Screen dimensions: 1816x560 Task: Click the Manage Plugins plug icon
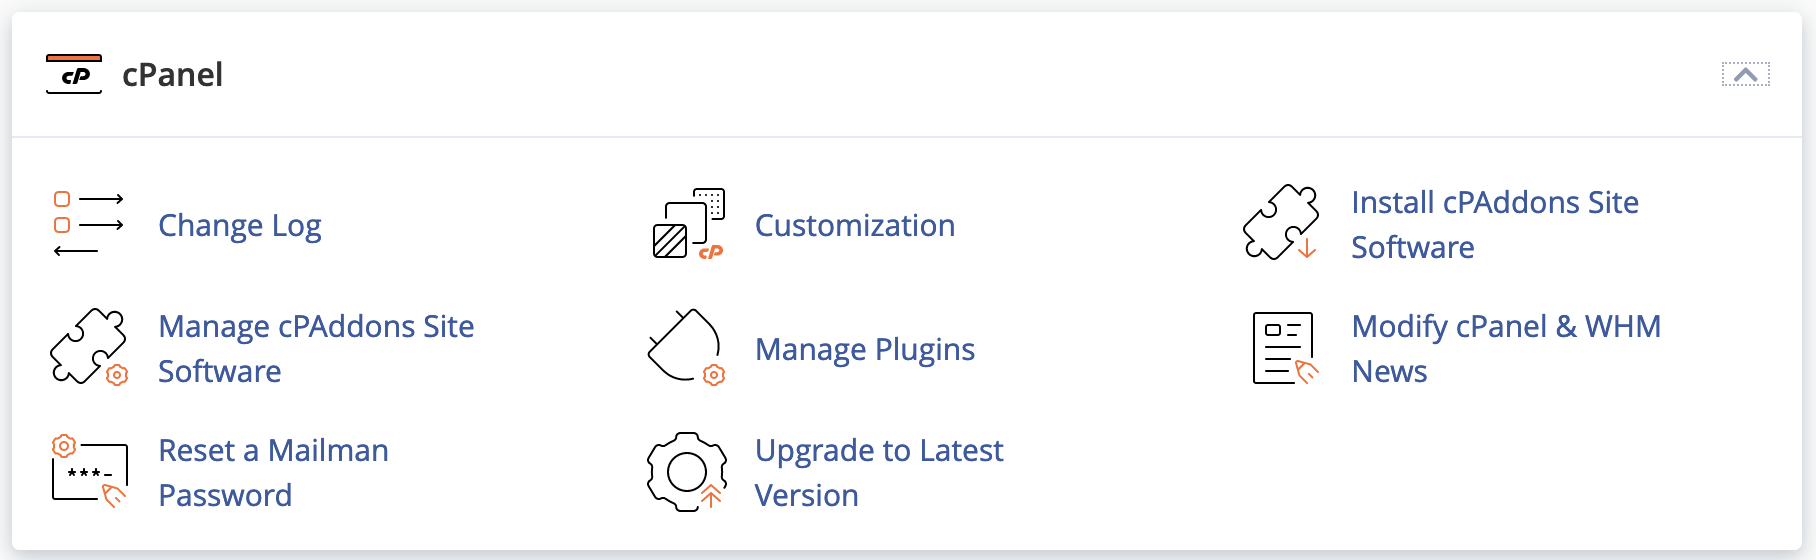686,347
